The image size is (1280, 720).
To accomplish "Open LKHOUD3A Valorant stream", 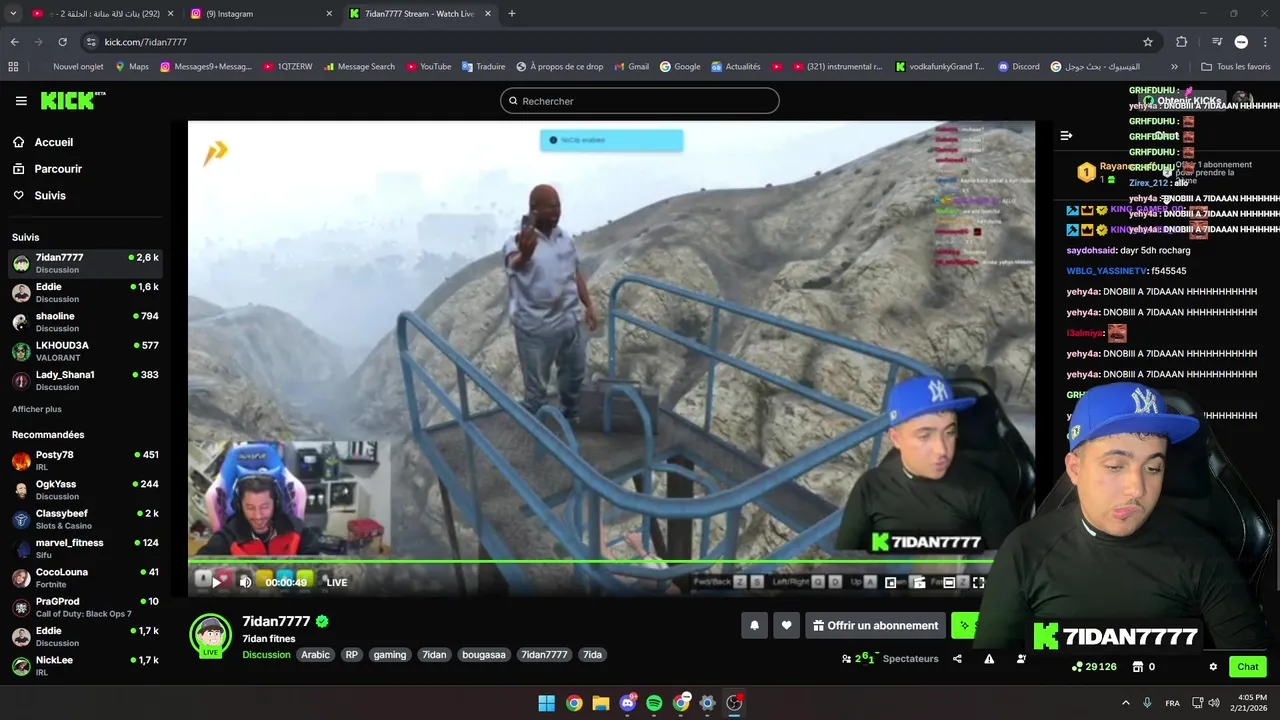I will 85,351.
